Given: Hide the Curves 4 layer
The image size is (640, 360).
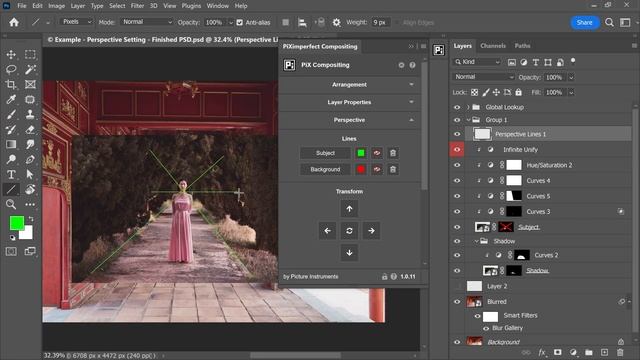Looking at the screenshot, I should (457, 180).
